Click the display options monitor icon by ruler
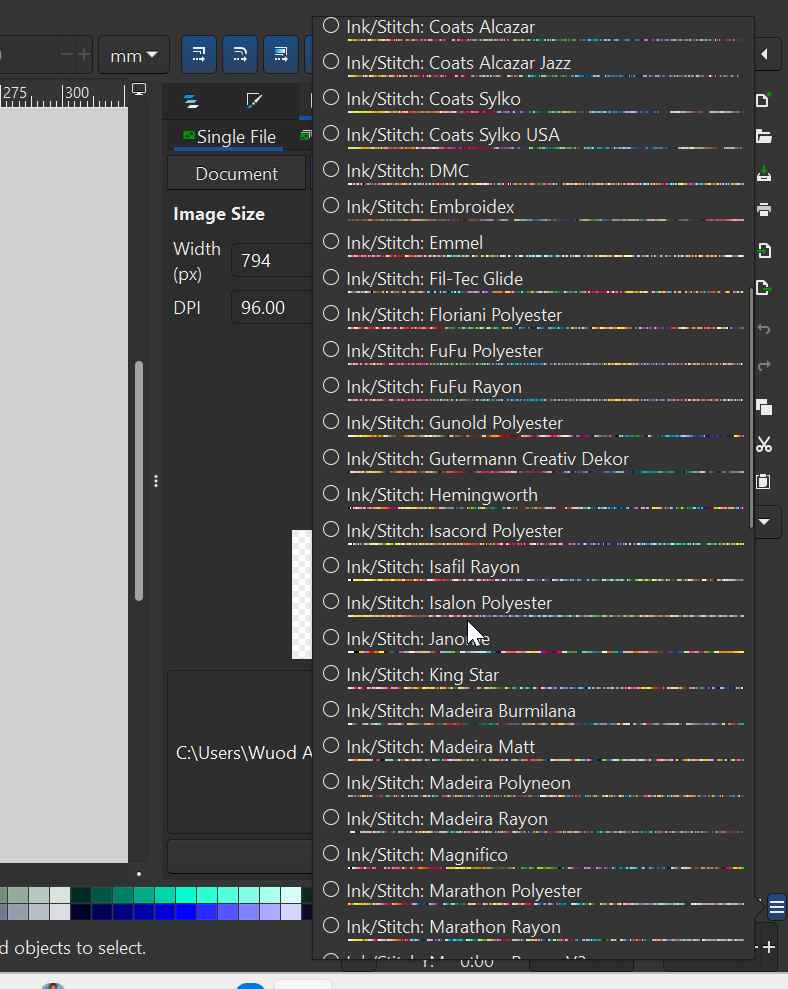788x989 pixels. point(139,90)
